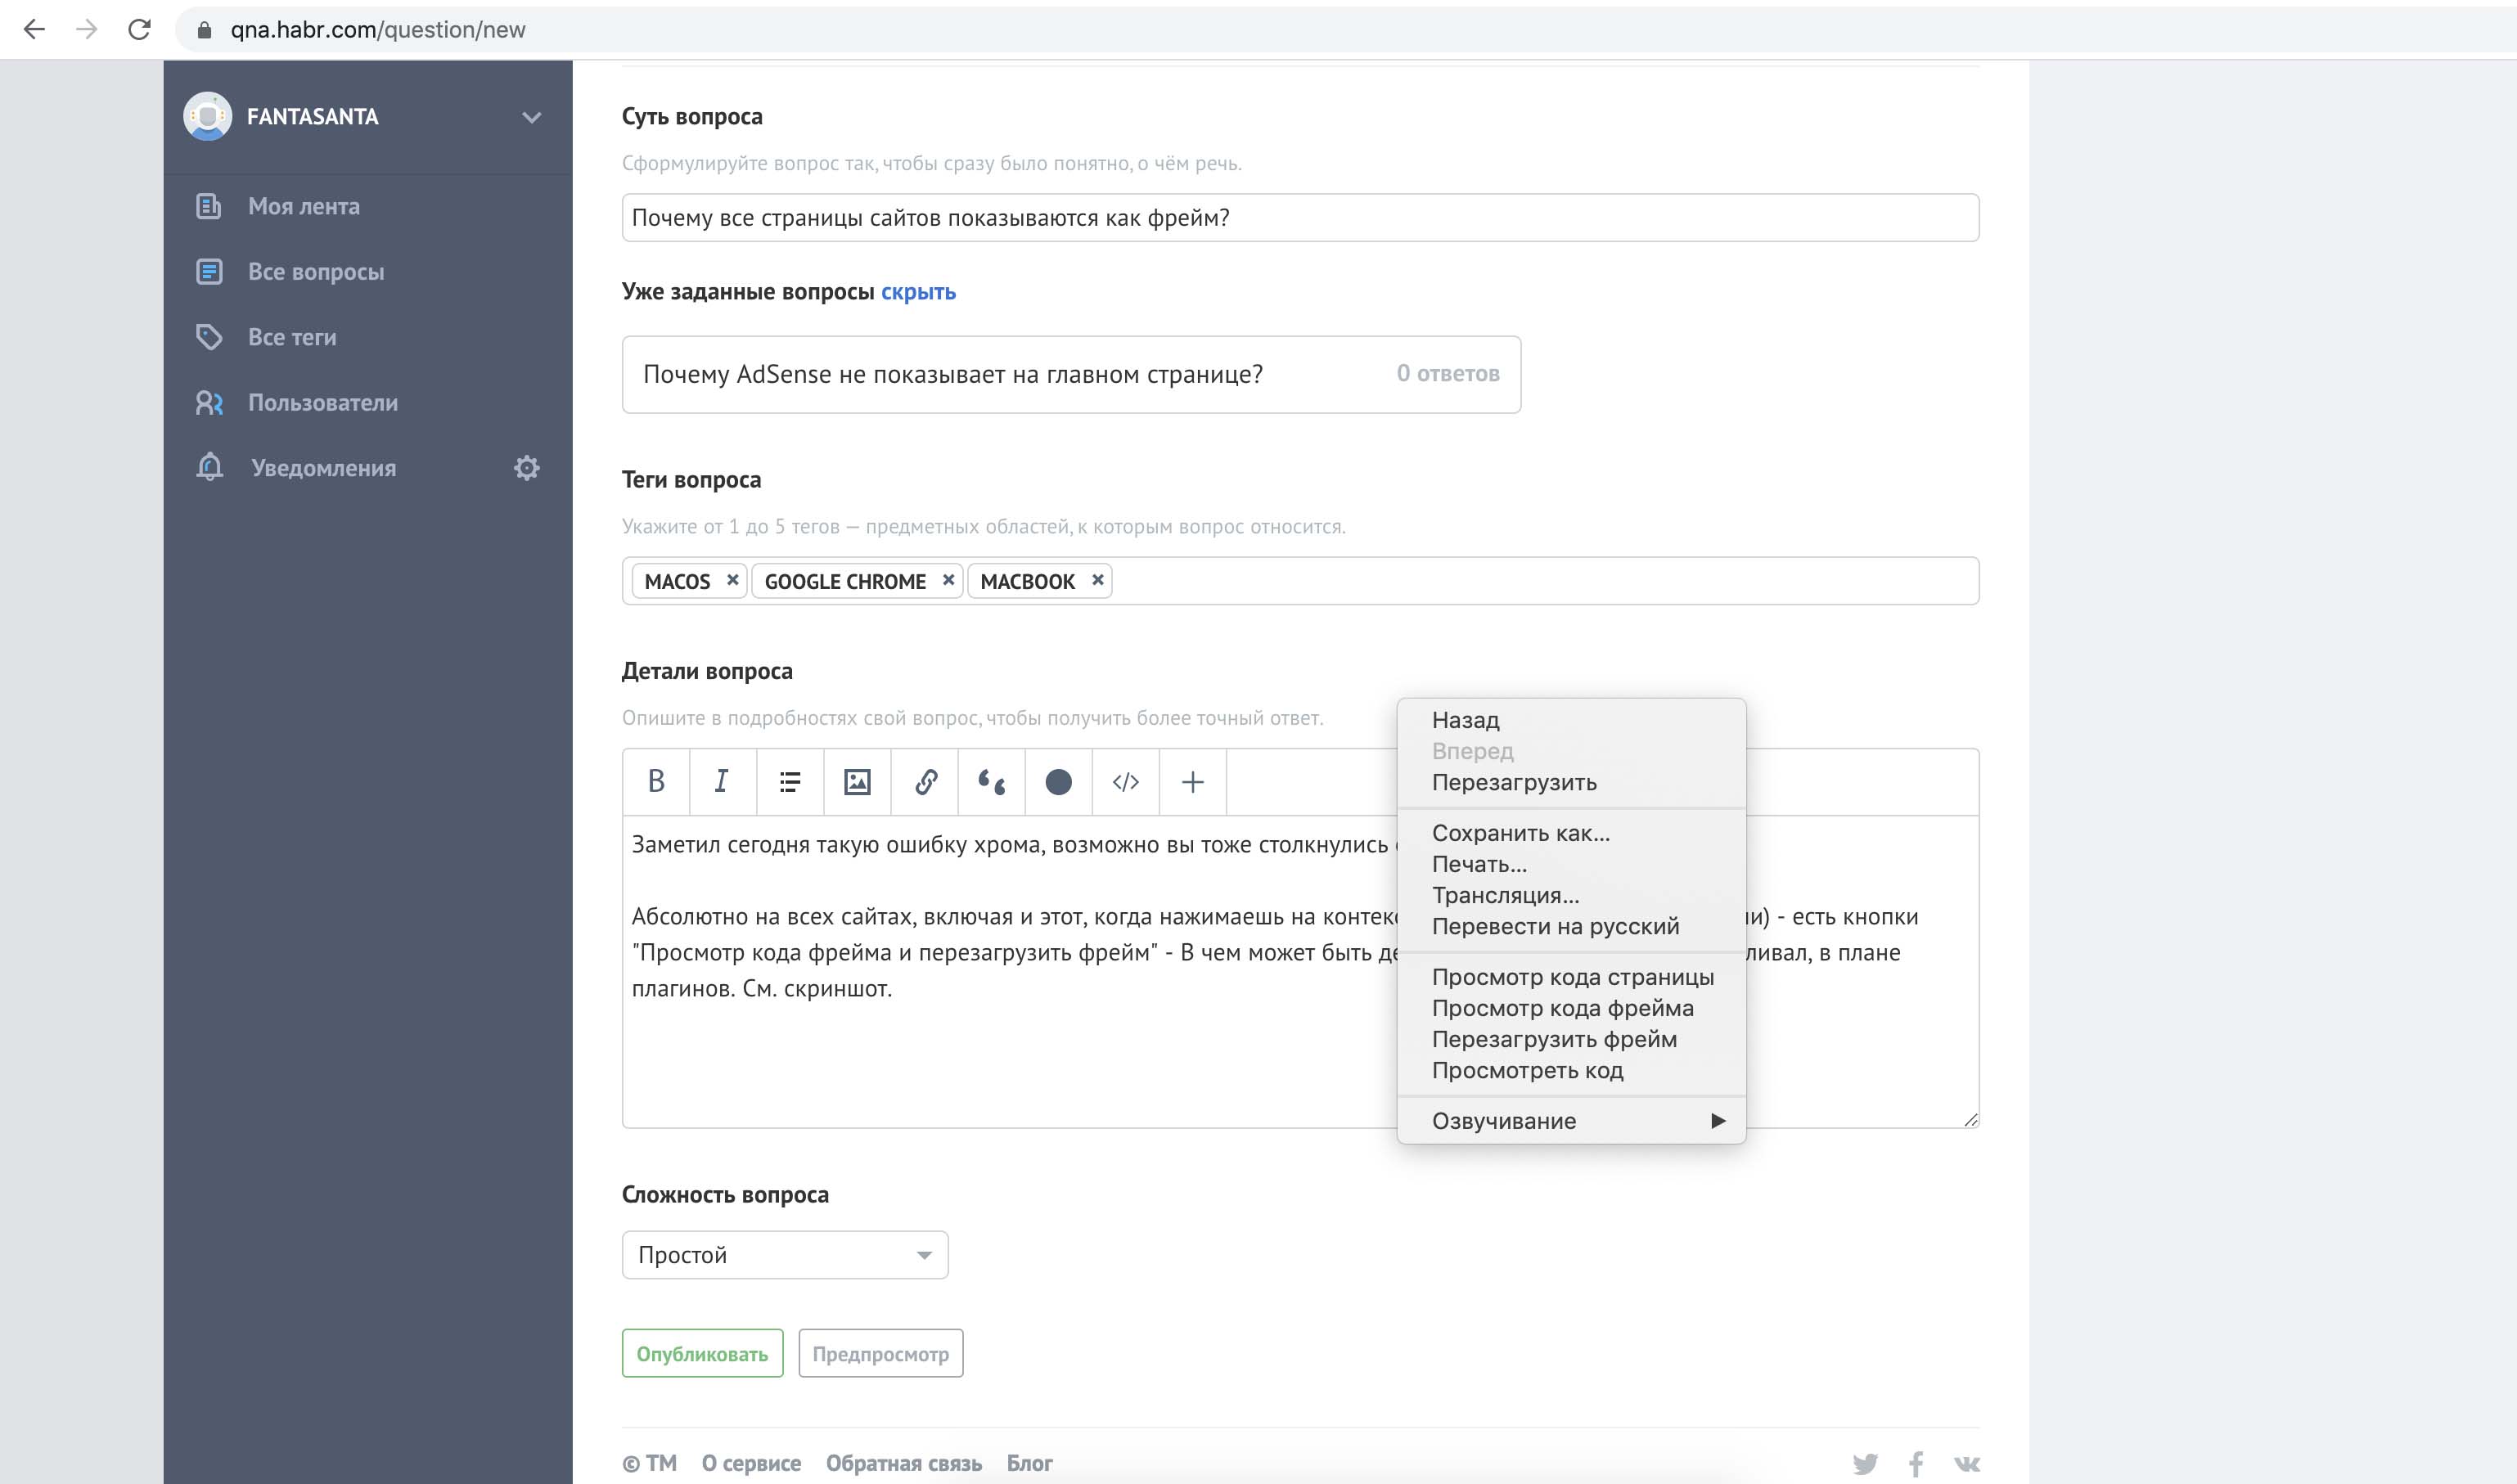Open the Простой difficulty dropdown
The width and height of the screenshot is (2517, 1484).
(785, 1255)
